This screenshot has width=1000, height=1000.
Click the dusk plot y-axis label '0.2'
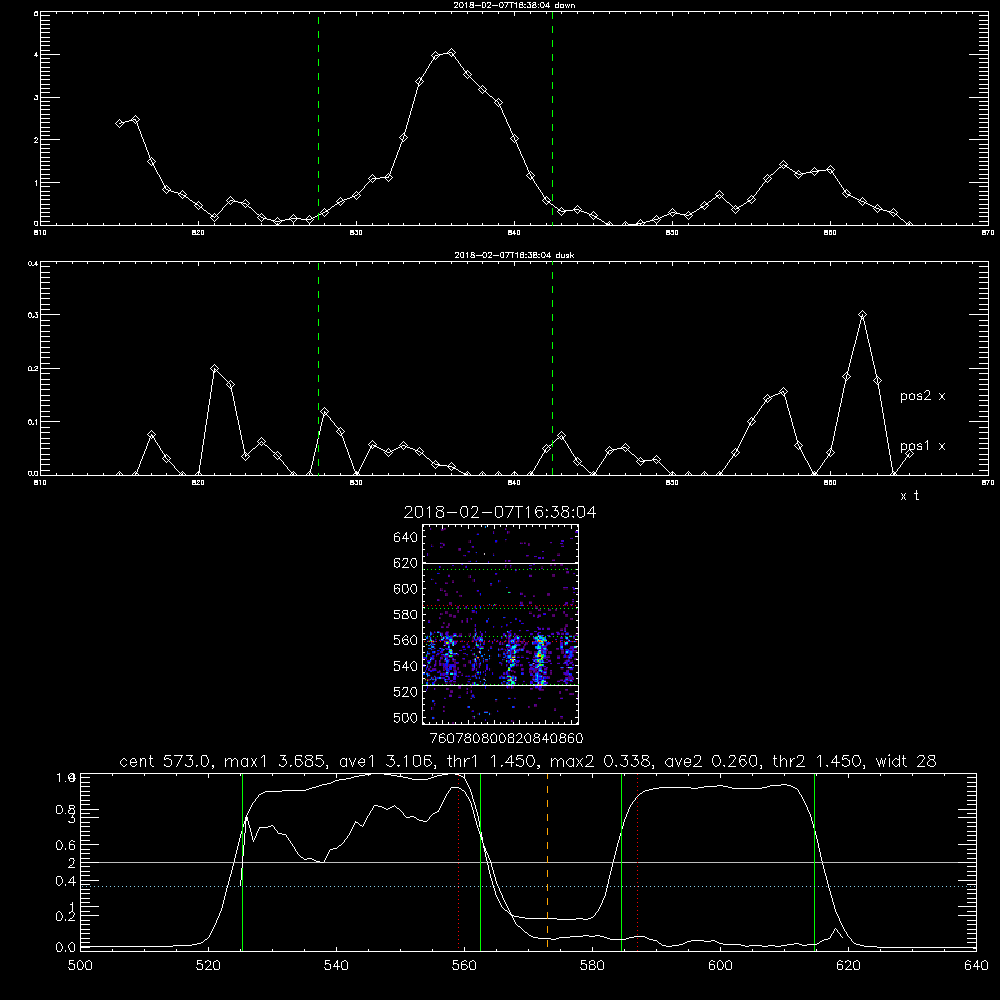coord(33,369)
